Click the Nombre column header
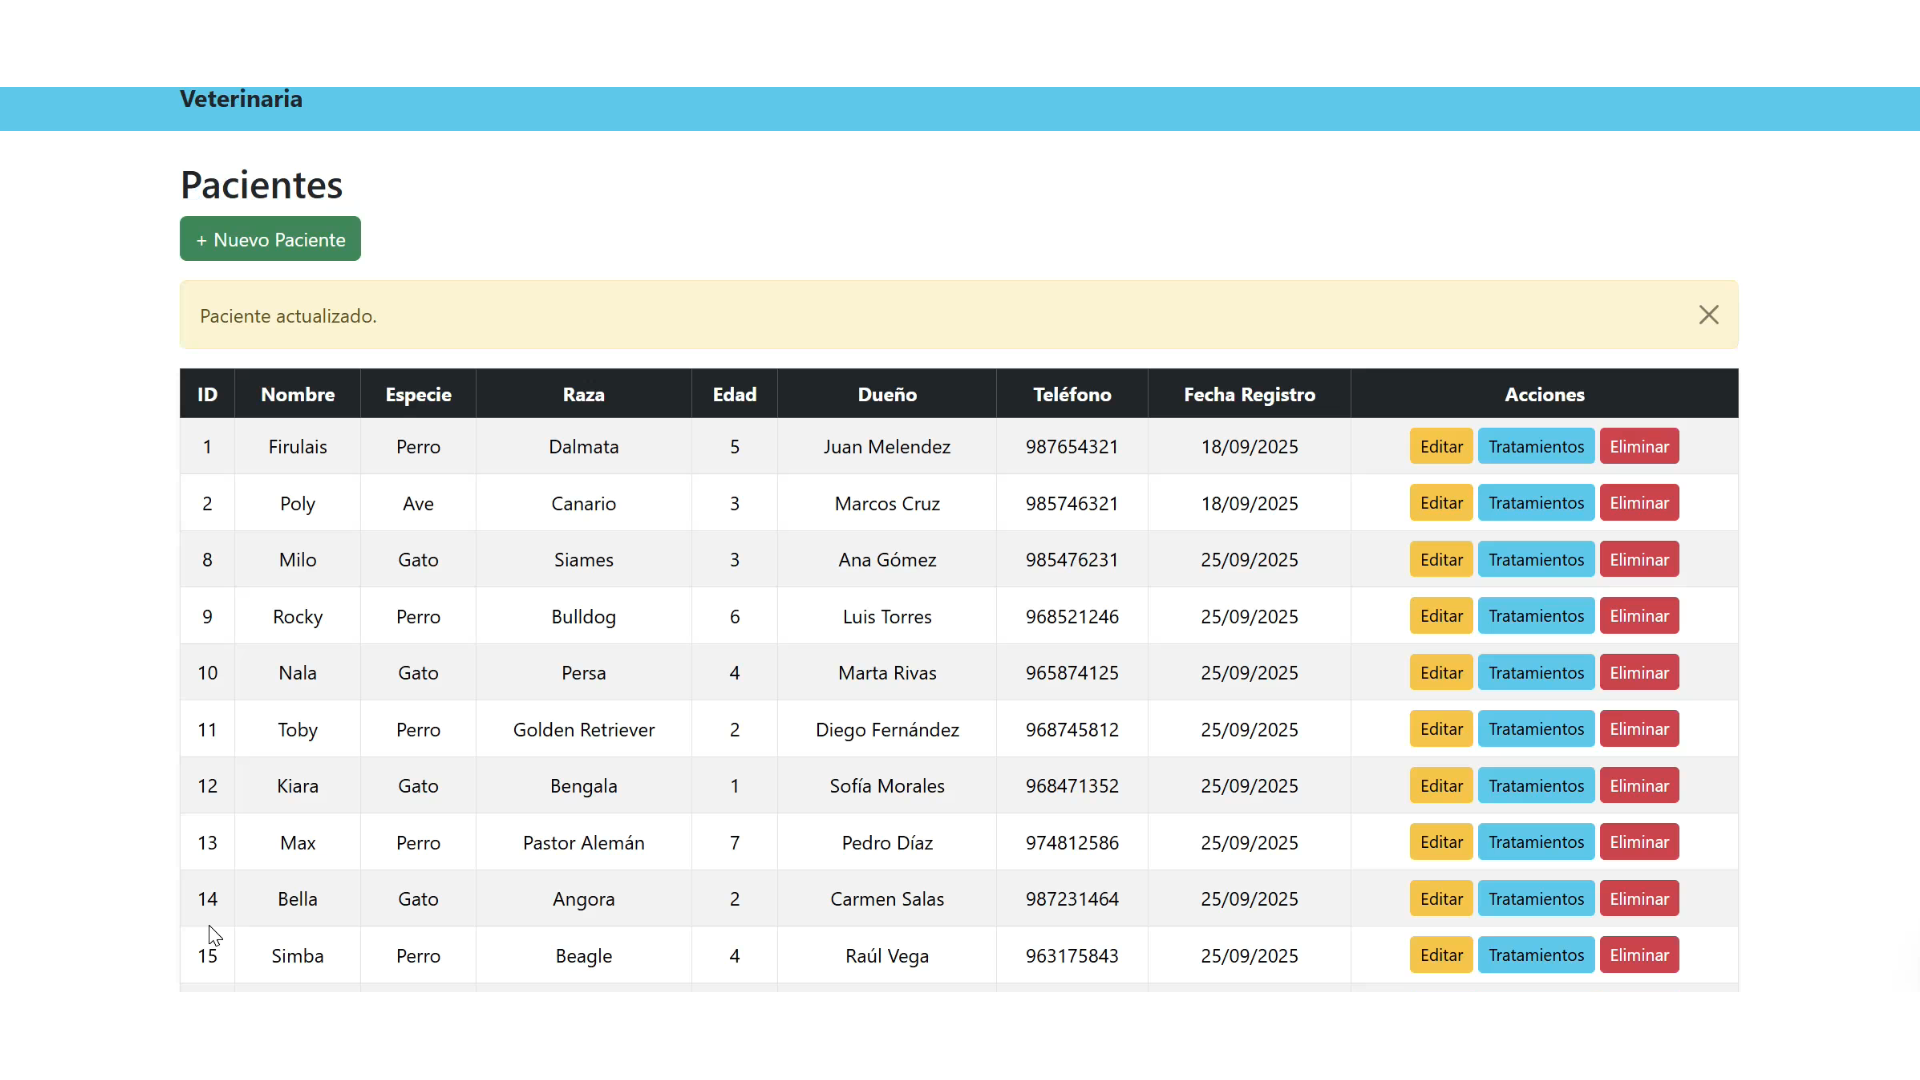1920x1080 pixels. 297,394
